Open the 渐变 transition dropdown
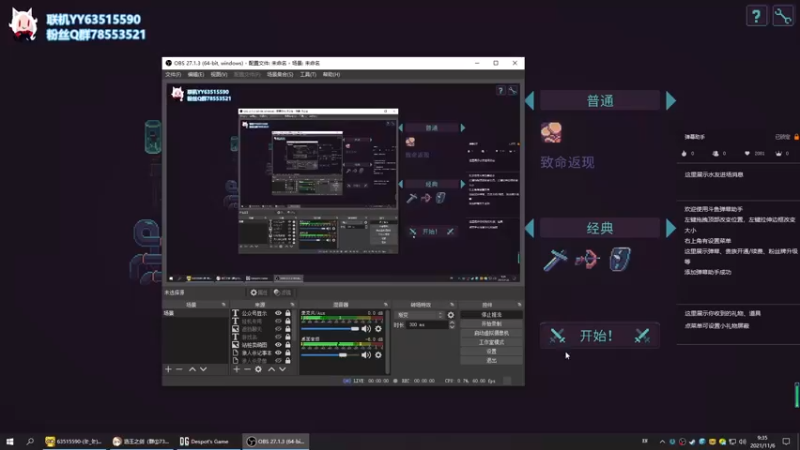The width and height of the screenshot is (800, 450). pos(419,315)
